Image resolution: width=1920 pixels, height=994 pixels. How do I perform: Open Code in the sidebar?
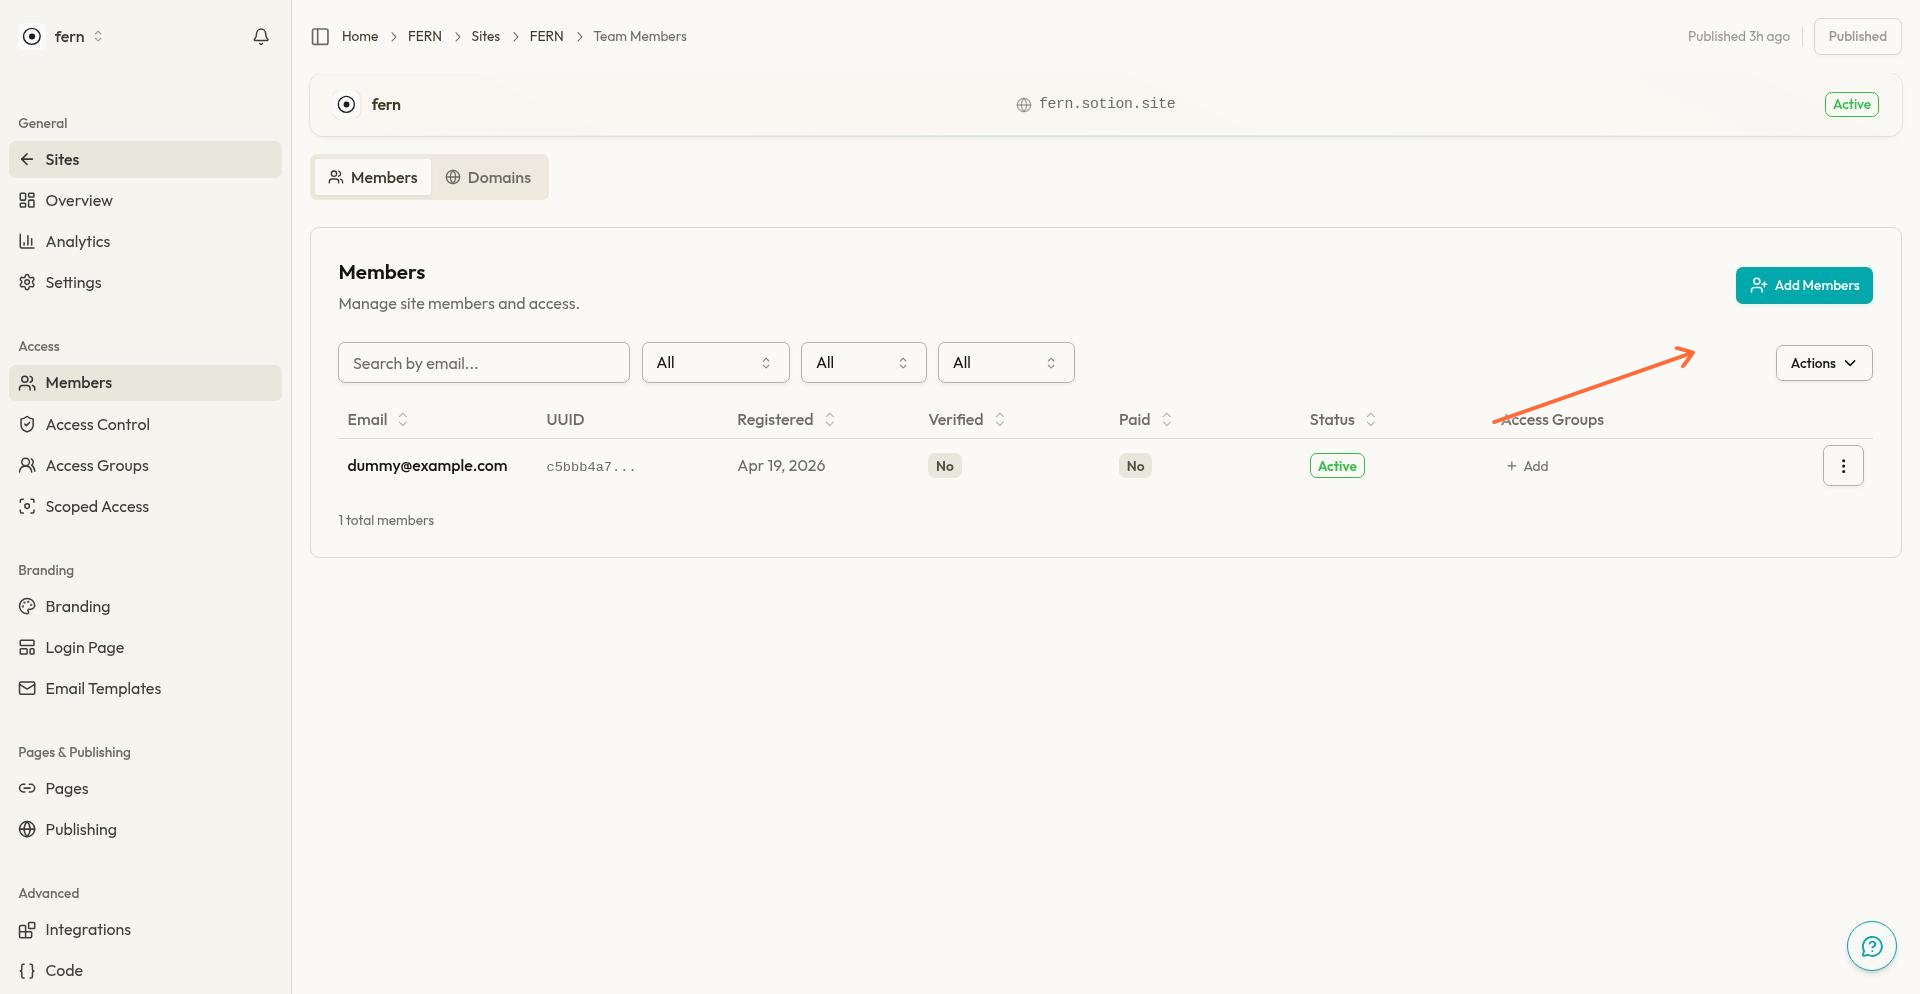coord(145,970)
